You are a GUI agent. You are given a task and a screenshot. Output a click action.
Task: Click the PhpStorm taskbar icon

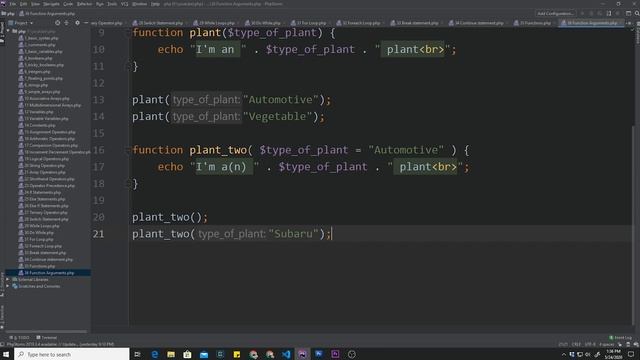[x=302, y=354]
